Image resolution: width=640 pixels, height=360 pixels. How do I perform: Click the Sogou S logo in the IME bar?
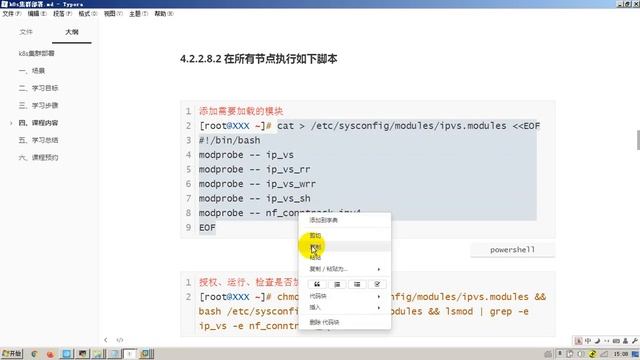pos(578,340)
